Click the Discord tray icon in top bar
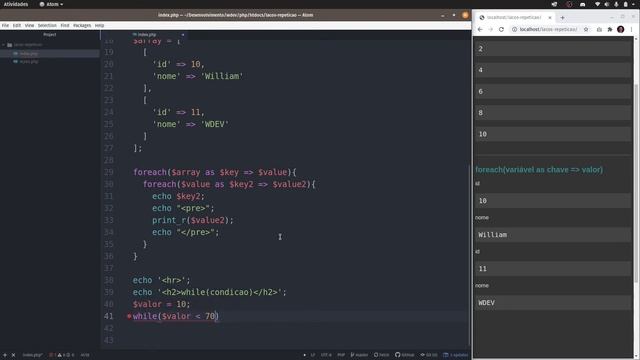This screenshot has width=640, height=360. 582,4
